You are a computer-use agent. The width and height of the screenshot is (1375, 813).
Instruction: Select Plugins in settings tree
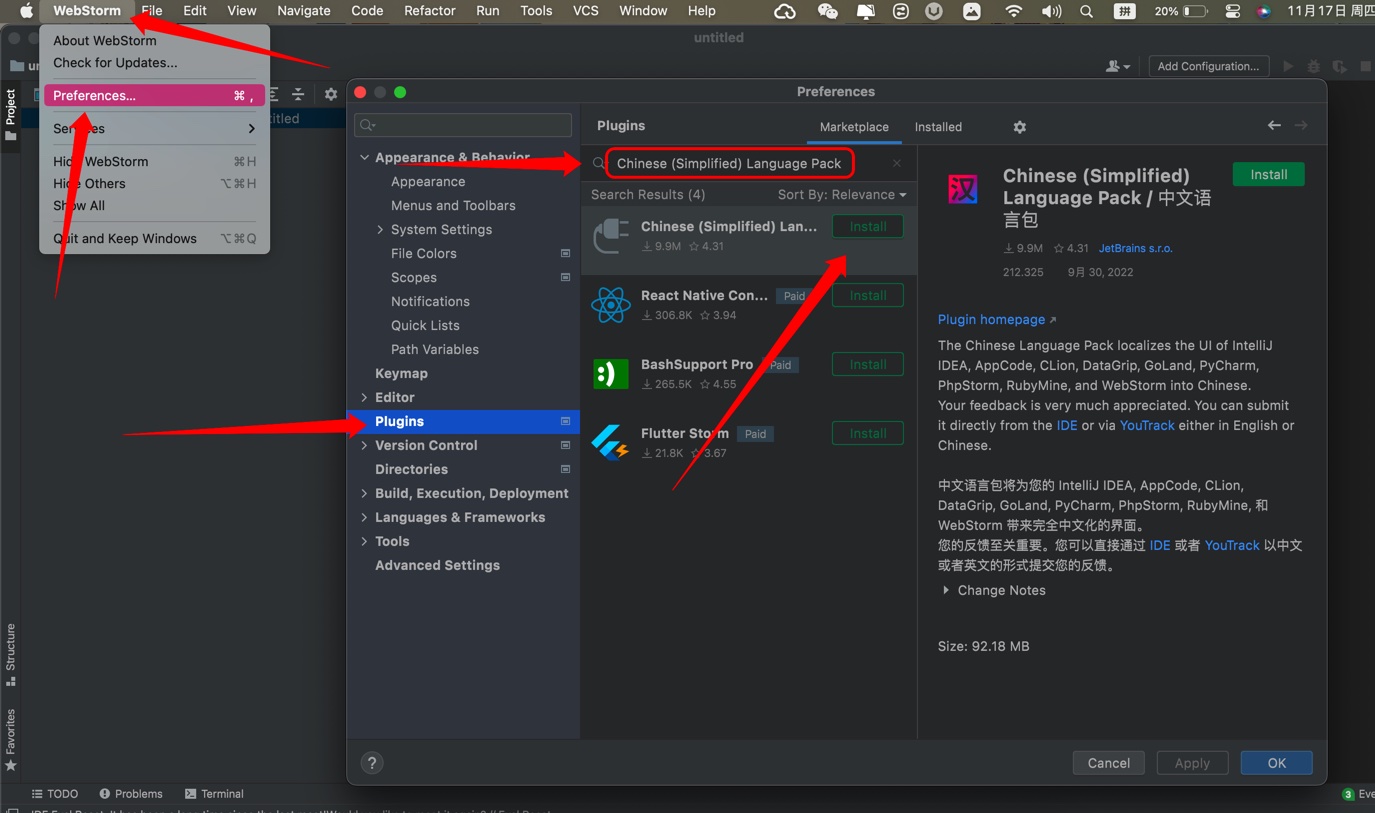tap(463, 421)
